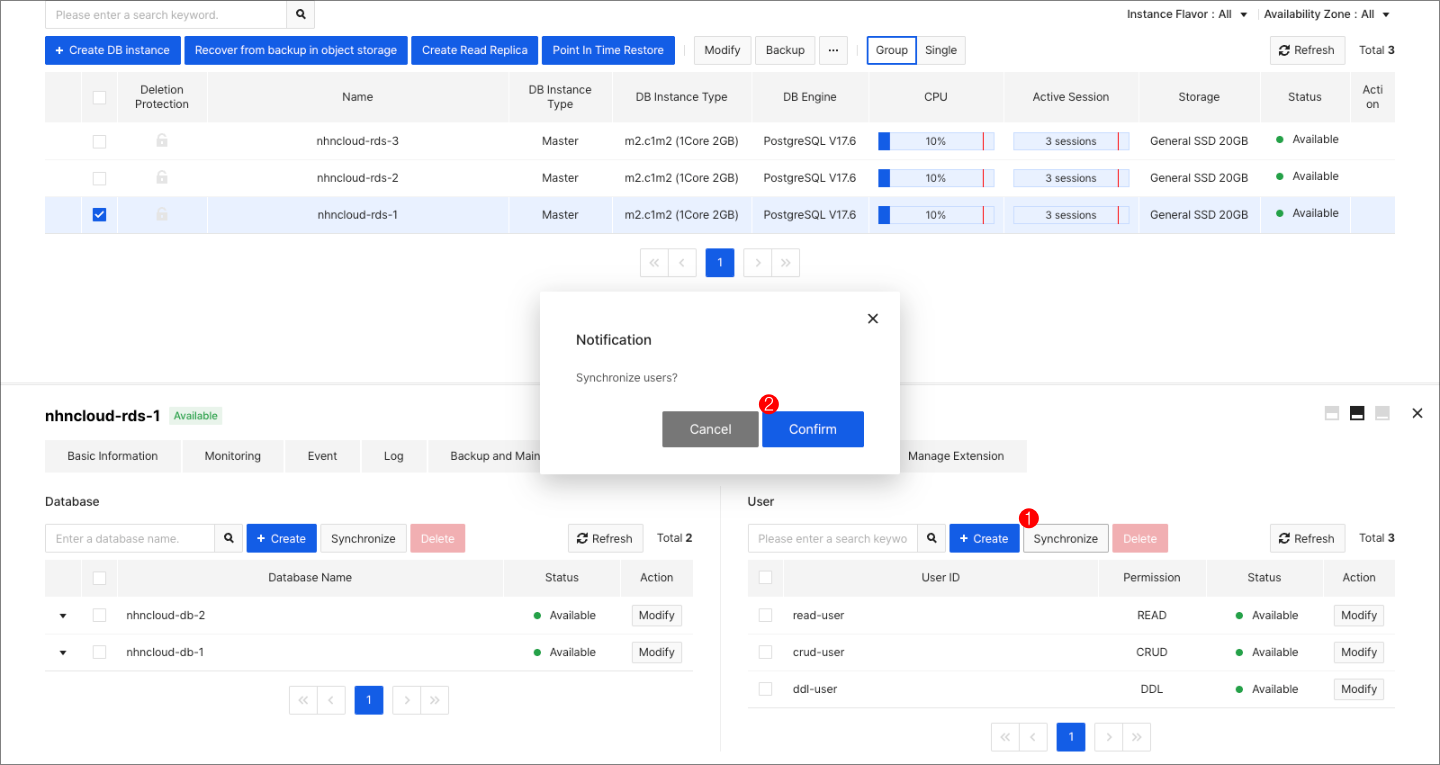Click the search icon in the database name field
Image resolution: width=1440 pixels, height=765 pixels.
point(229,538)
